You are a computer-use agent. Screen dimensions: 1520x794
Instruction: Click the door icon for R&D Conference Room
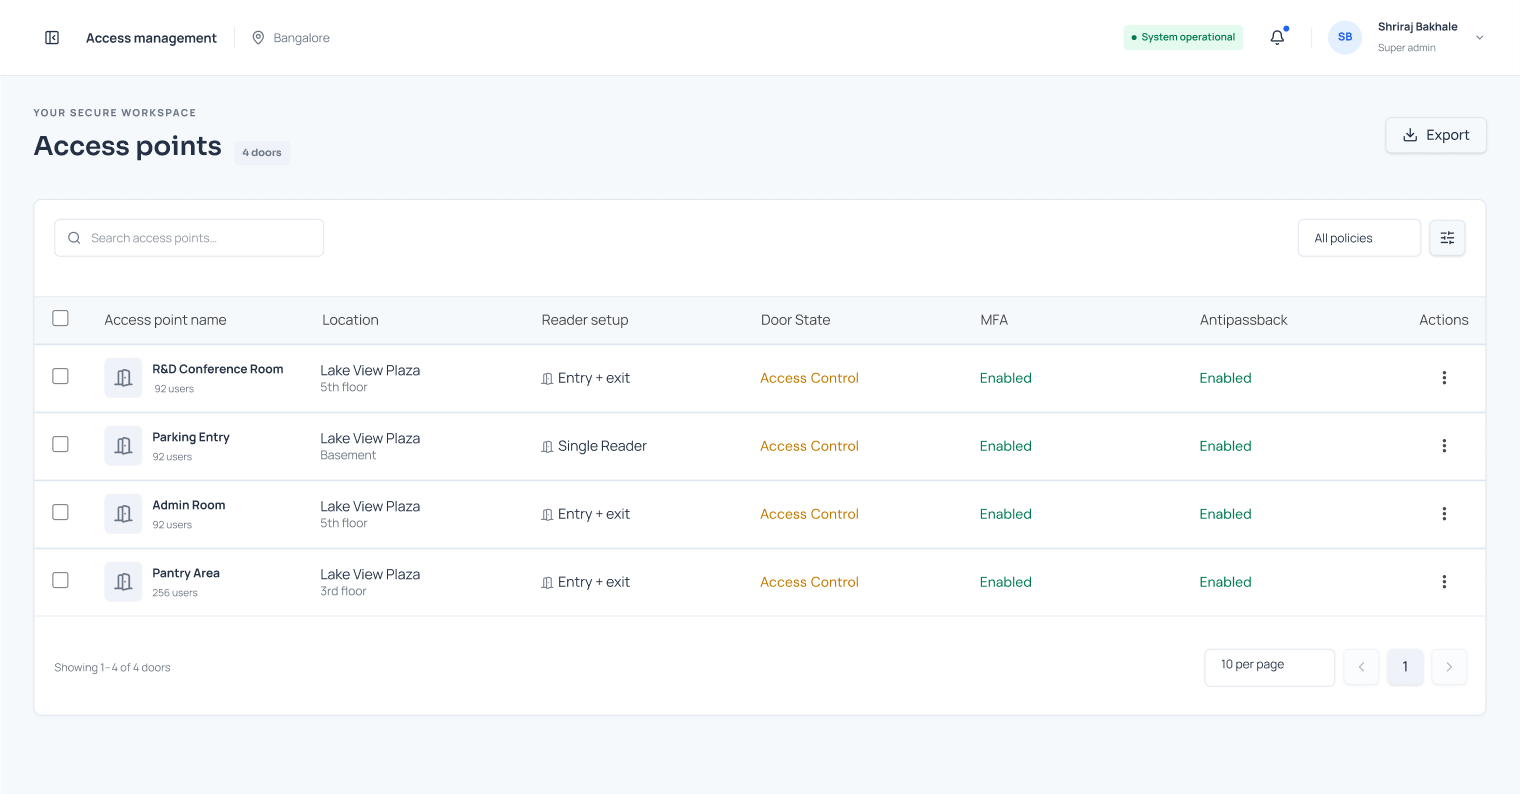[x=123, y=378]
